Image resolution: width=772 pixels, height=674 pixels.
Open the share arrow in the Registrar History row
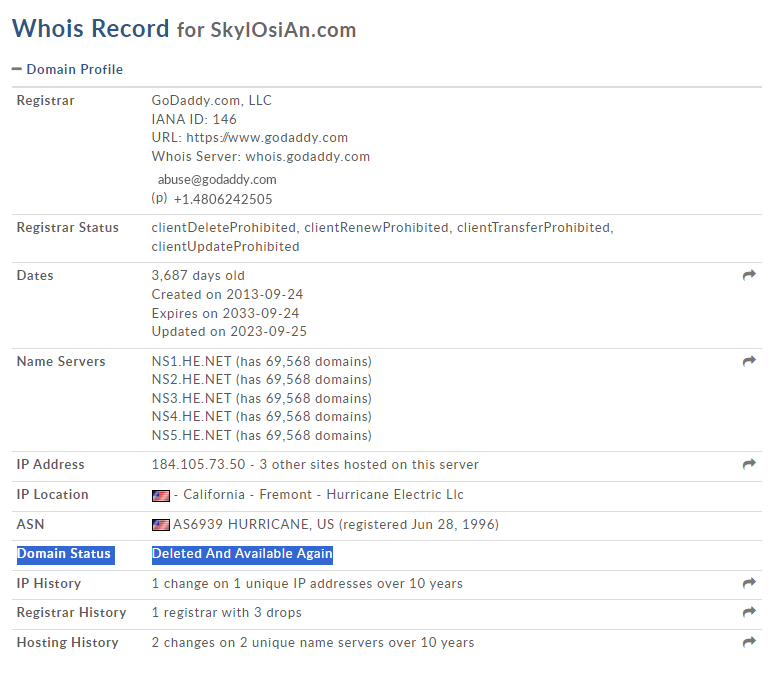(749, 612)
